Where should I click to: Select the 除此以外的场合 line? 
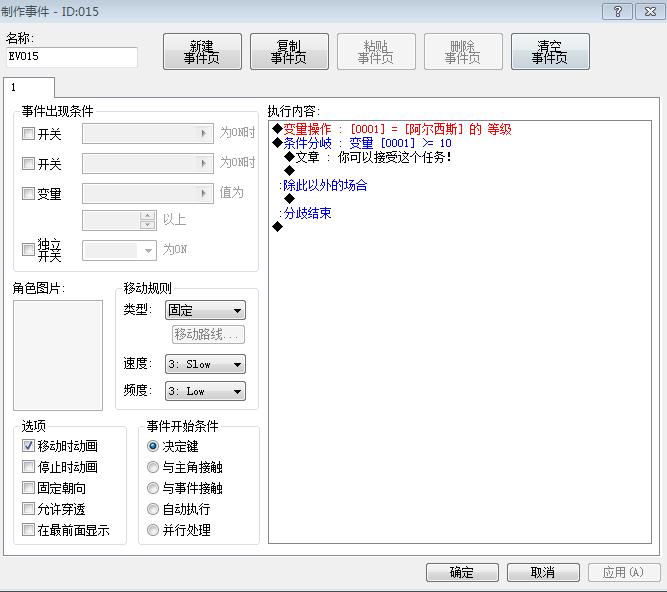coord(323,185)
